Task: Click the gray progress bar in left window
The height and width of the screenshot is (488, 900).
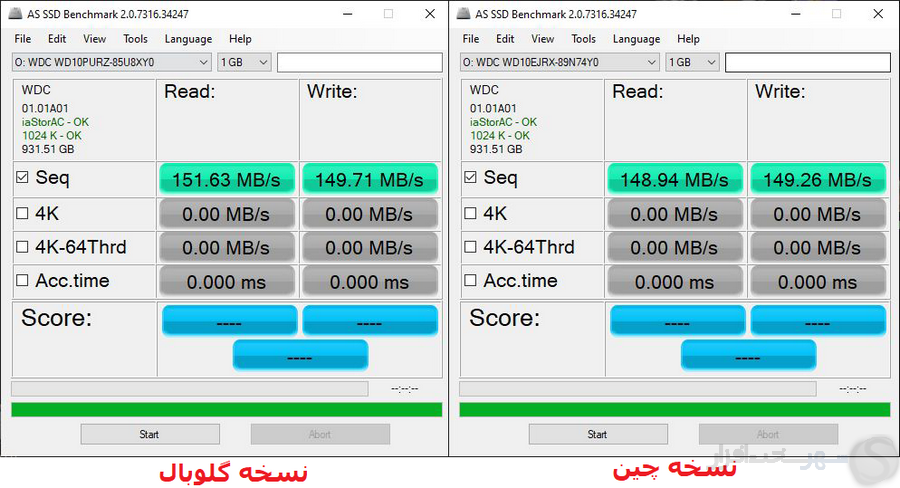Action: tap(190, 389)
